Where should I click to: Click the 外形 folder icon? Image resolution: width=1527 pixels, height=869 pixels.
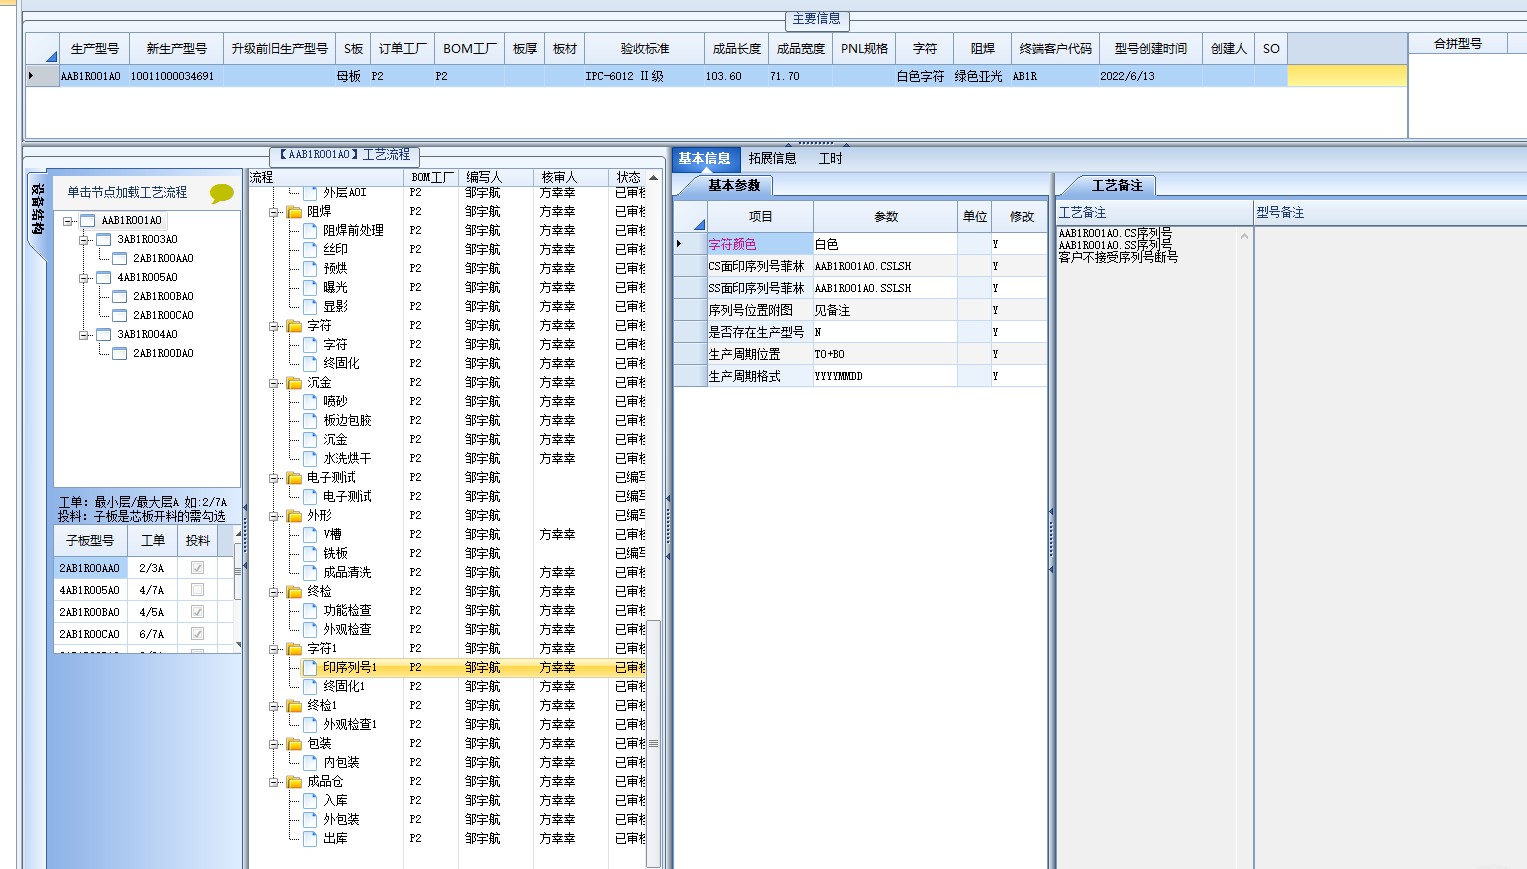pos(294,516)
